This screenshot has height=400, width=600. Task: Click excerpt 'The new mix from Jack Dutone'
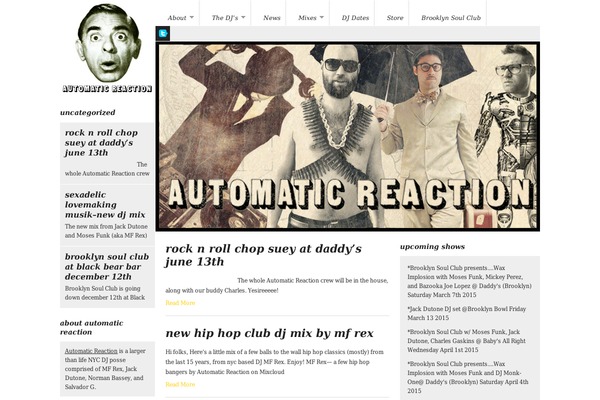(x=106, y=231)
